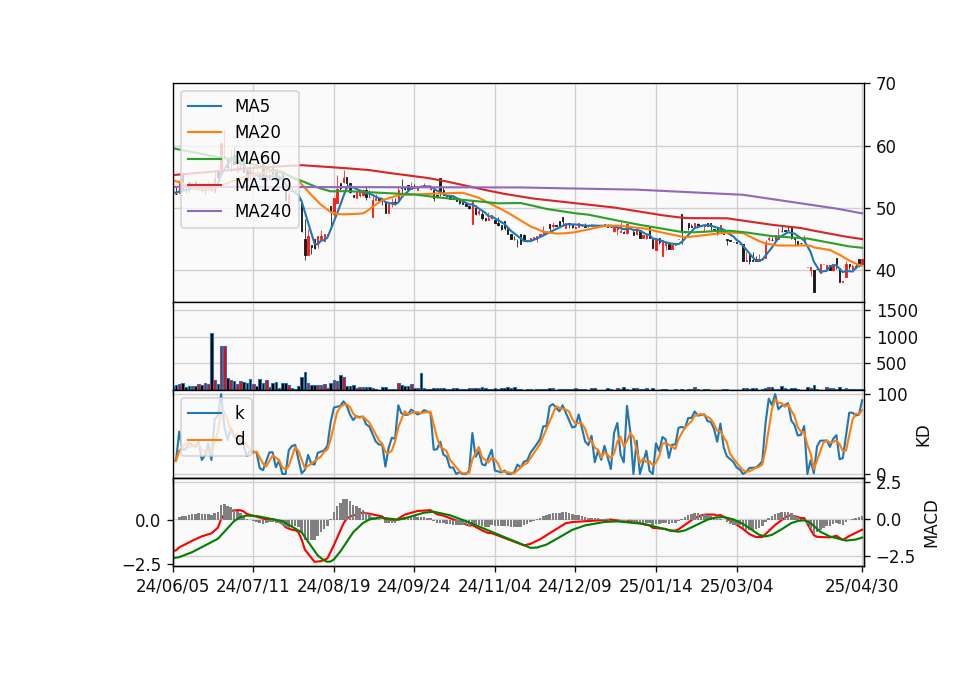Click the left MACD axis value 0.0
The image size is (960, 690).
coord(148,521)
